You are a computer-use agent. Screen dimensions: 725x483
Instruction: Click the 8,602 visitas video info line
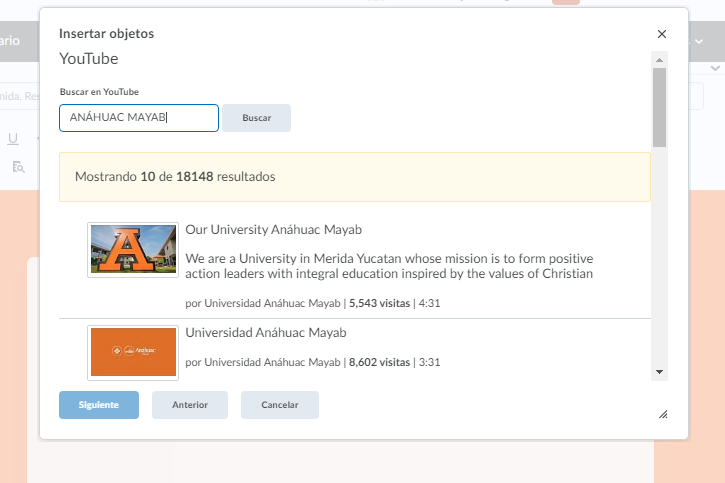313,362
